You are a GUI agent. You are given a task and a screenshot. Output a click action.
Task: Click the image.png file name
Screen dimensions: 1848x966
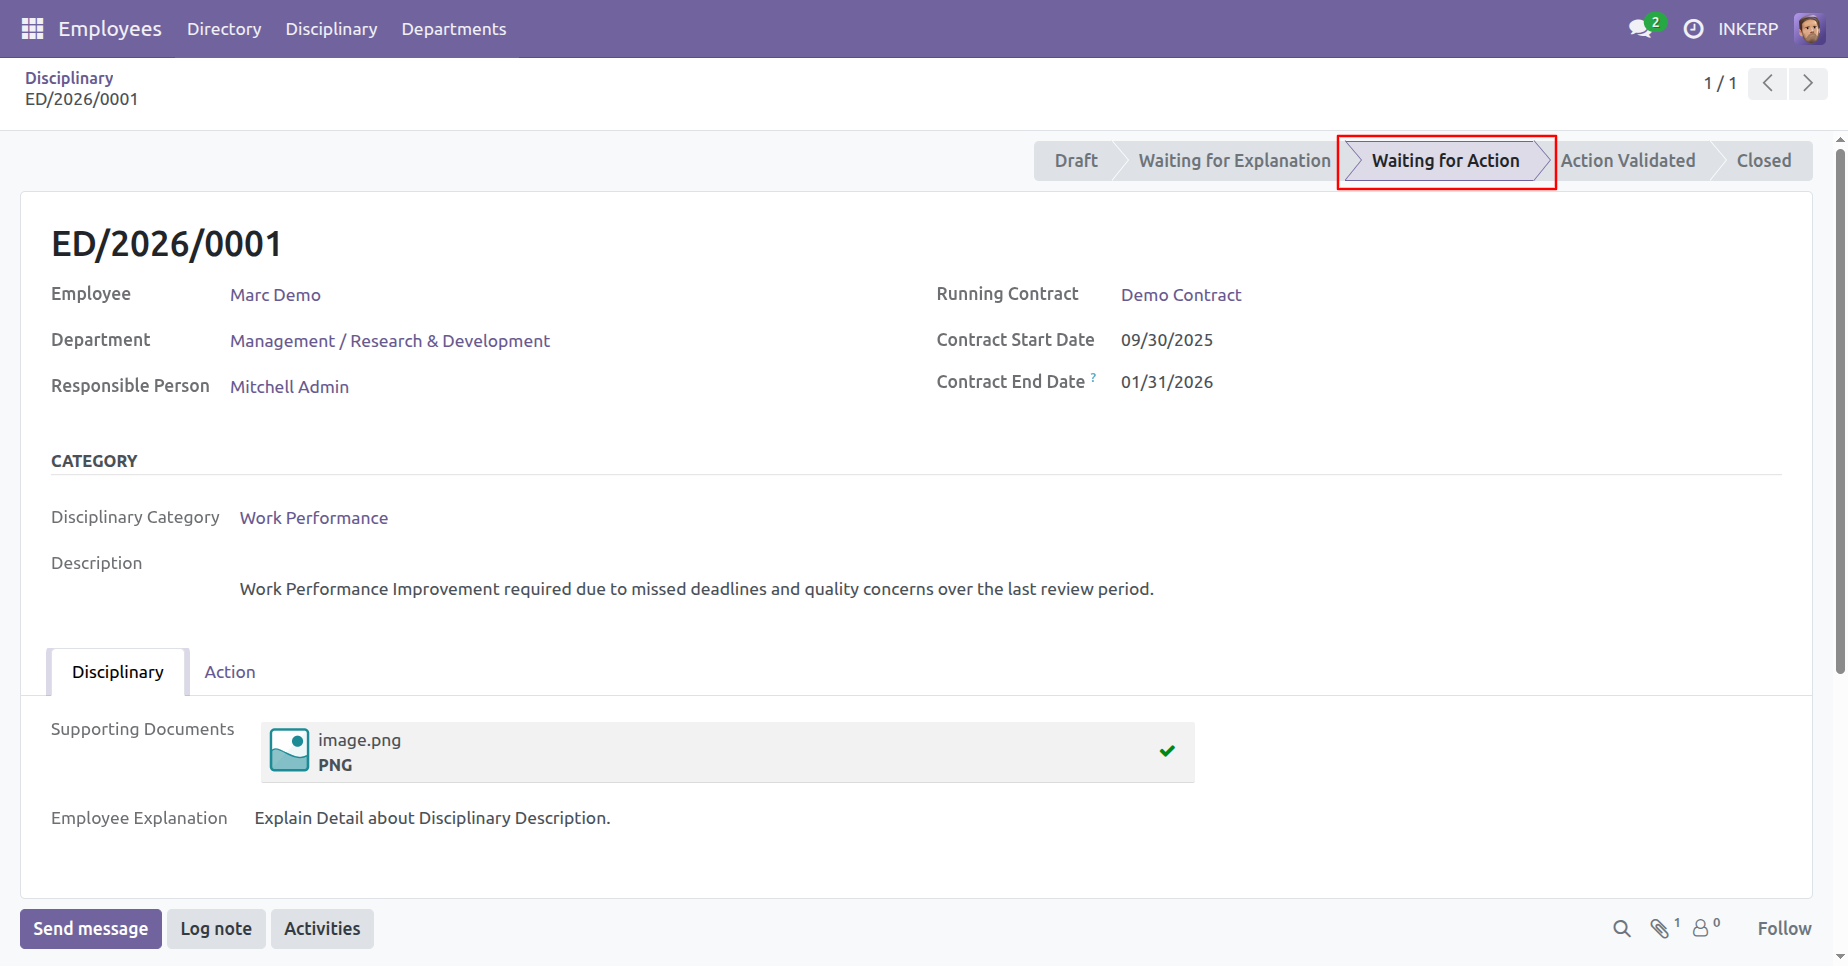point(360,740)
